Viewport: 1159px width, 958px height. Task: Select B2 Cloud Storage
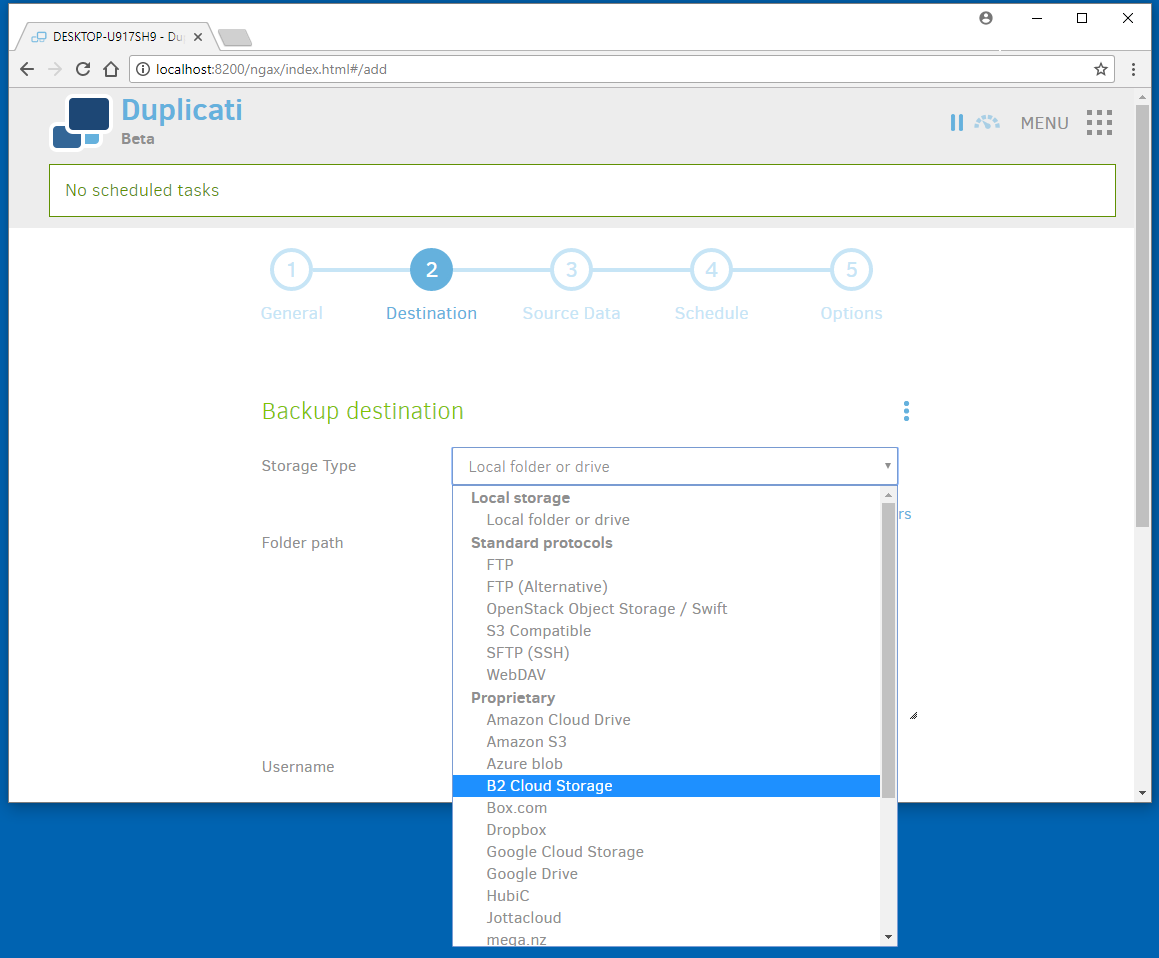click(x=667, y=786)
